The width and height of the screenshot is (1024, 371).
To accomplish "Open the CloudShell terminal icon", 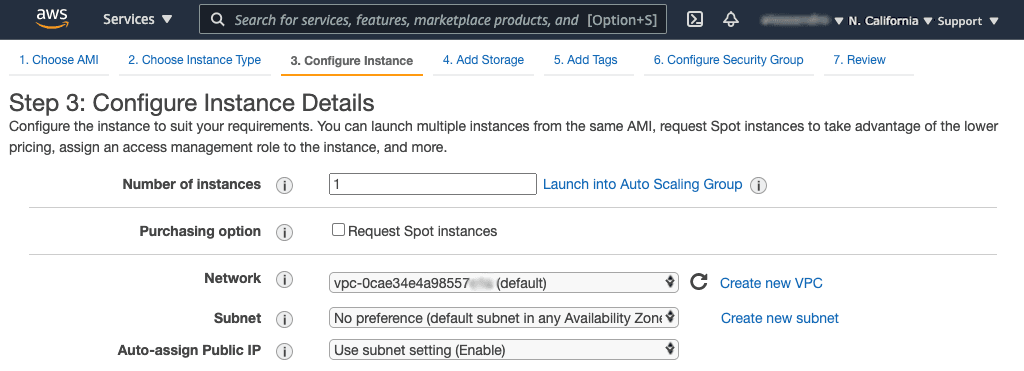I will click(x=696, y=20).
